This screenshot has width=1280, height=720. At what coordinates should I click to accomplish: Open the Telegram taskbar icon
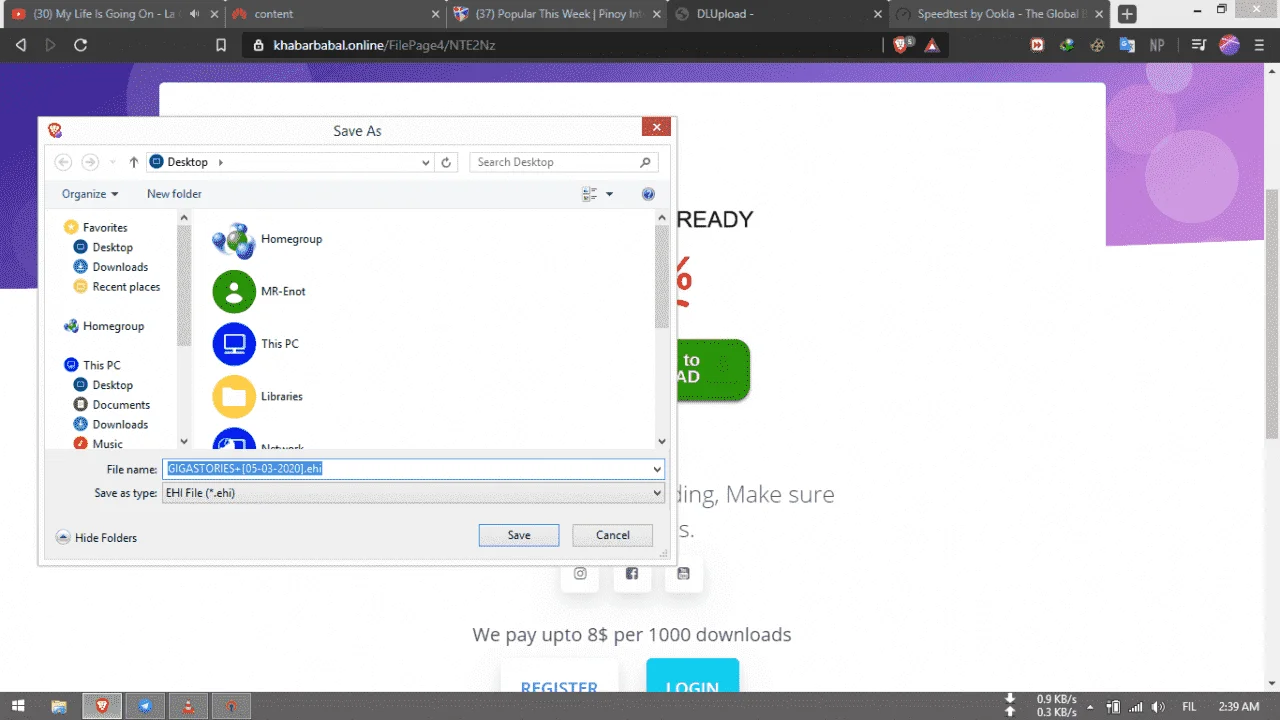coord(146,706)
